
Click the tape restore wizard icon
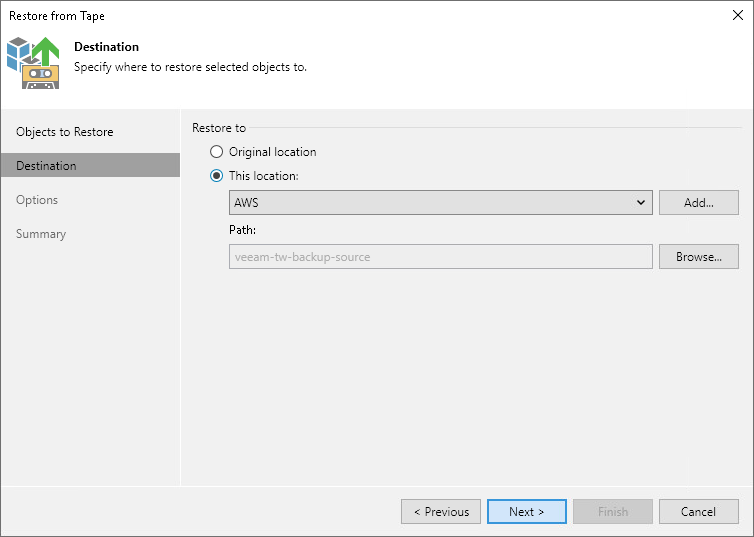pos(33,63)
